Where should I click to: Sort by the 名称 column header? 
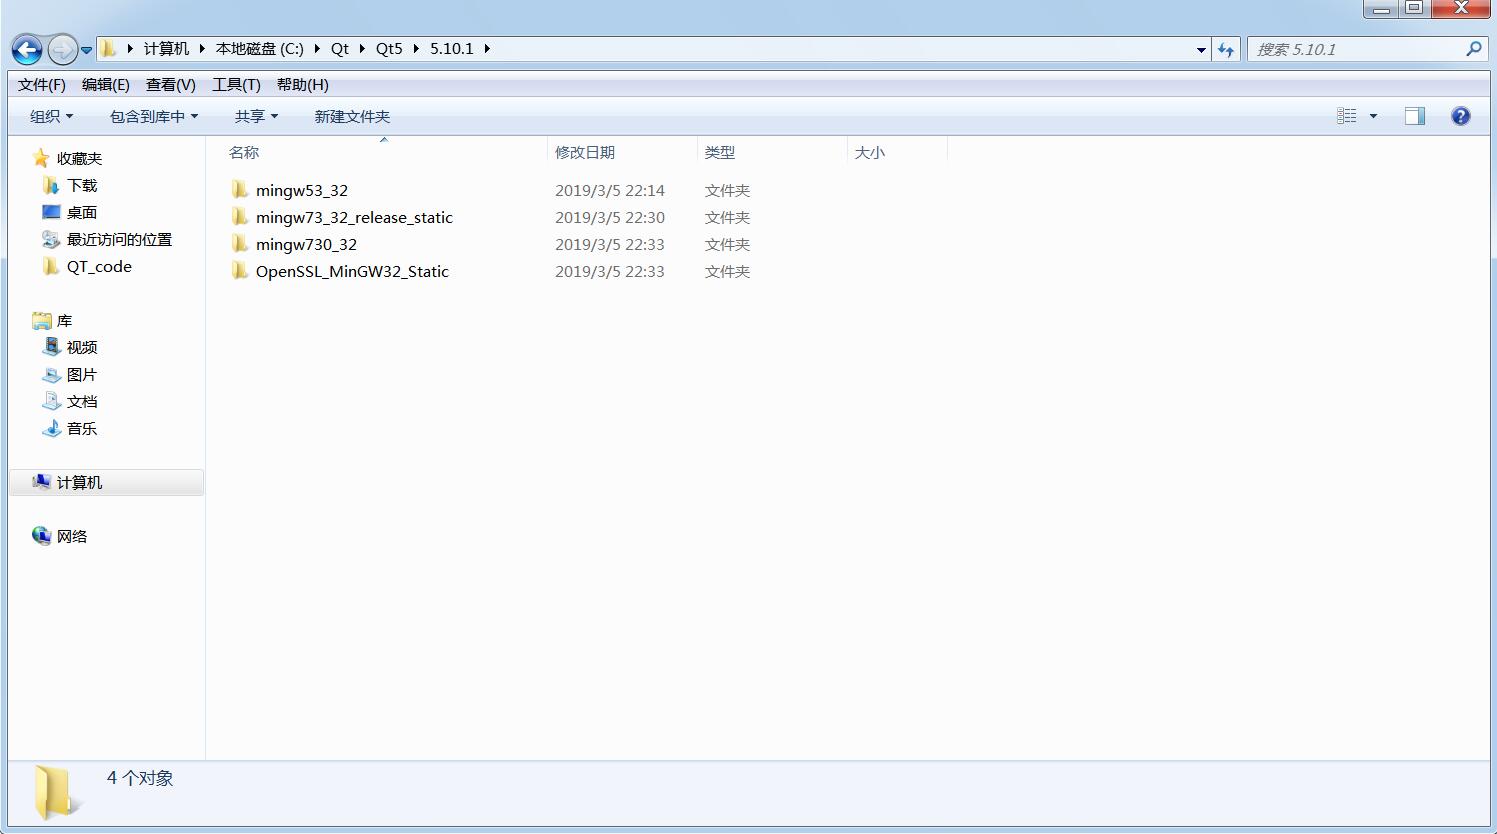point(383,152)
